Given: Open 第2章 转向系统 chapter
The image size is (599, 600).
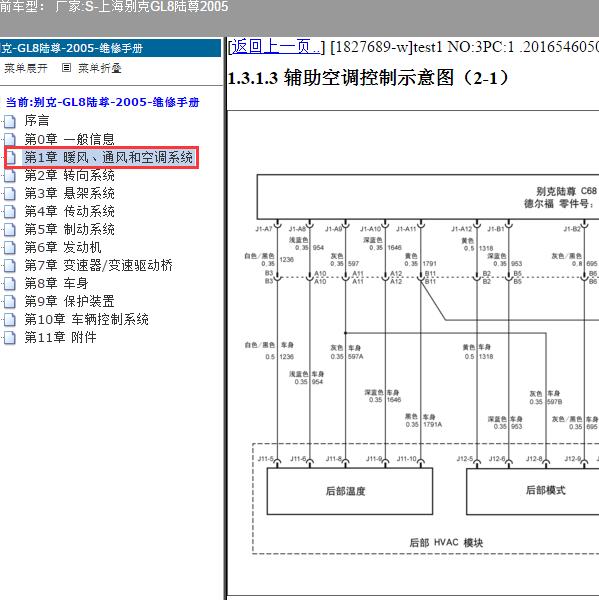Looking at the screenshot, I should pos(69,175).
